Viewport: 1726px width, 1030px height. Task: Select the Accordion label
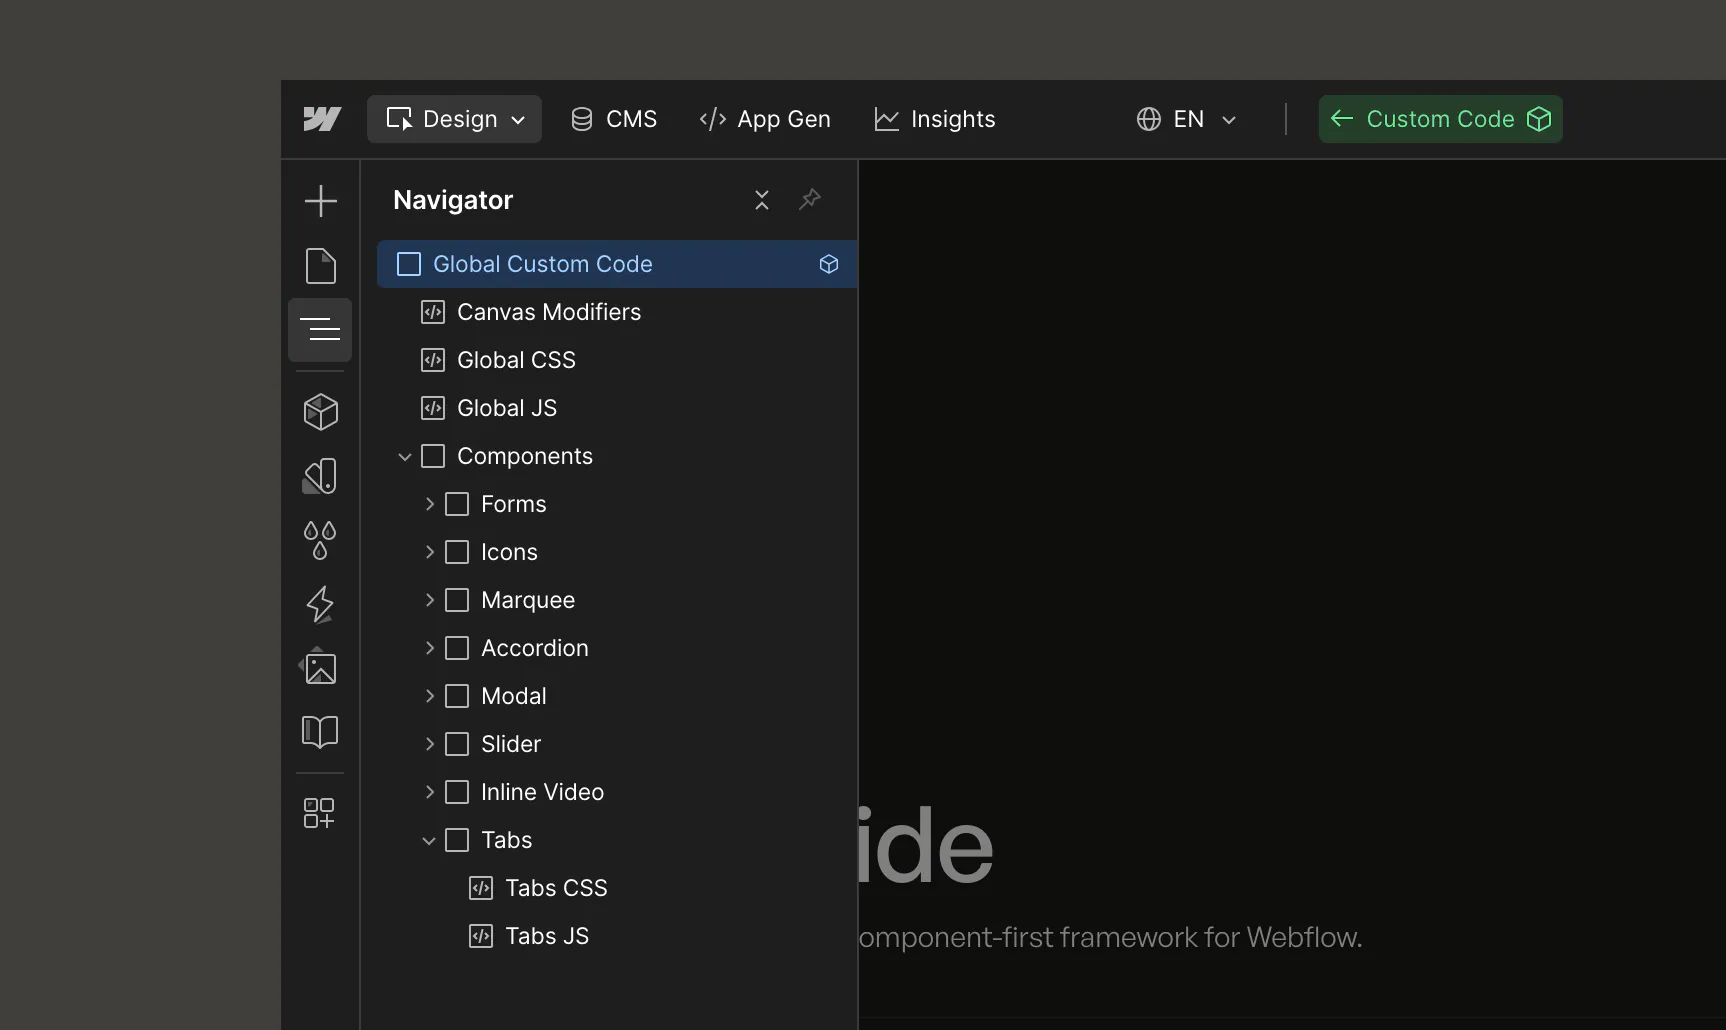pos(535,648)
